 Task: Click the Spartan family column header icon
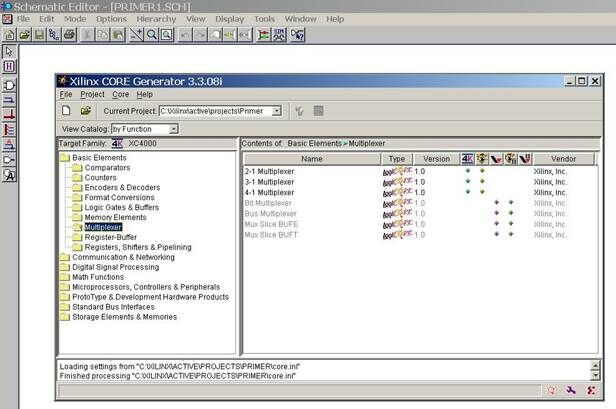[482, 159]
